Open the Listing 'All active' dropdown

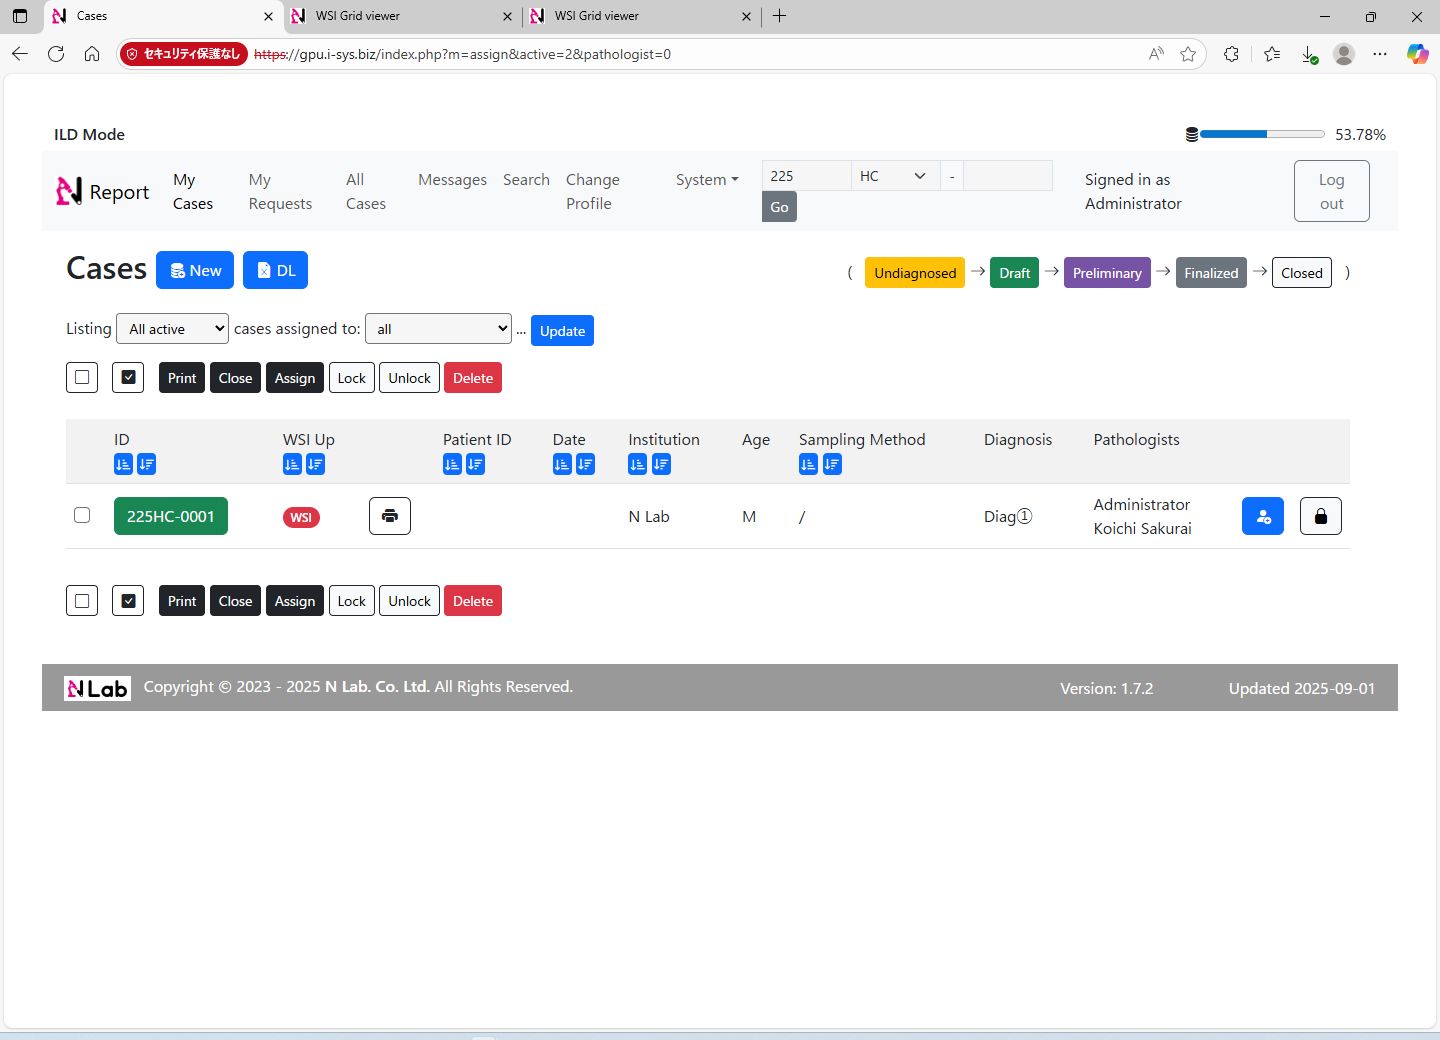[x=172, y=329]
